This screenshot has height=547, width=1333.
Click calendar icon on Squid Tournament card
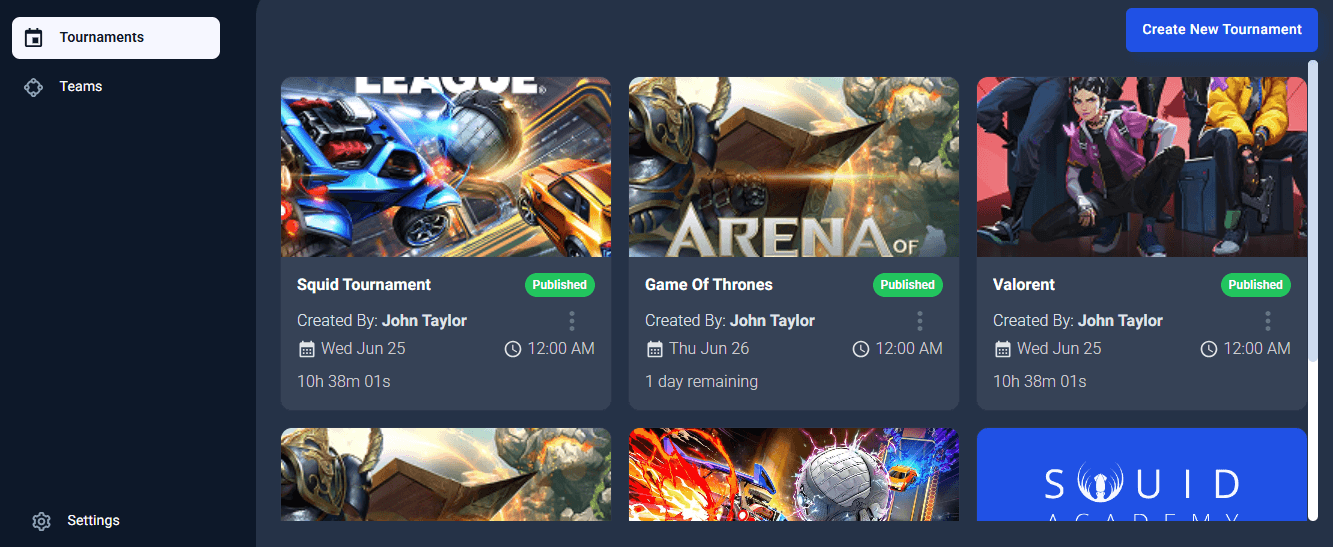(307, 349)
